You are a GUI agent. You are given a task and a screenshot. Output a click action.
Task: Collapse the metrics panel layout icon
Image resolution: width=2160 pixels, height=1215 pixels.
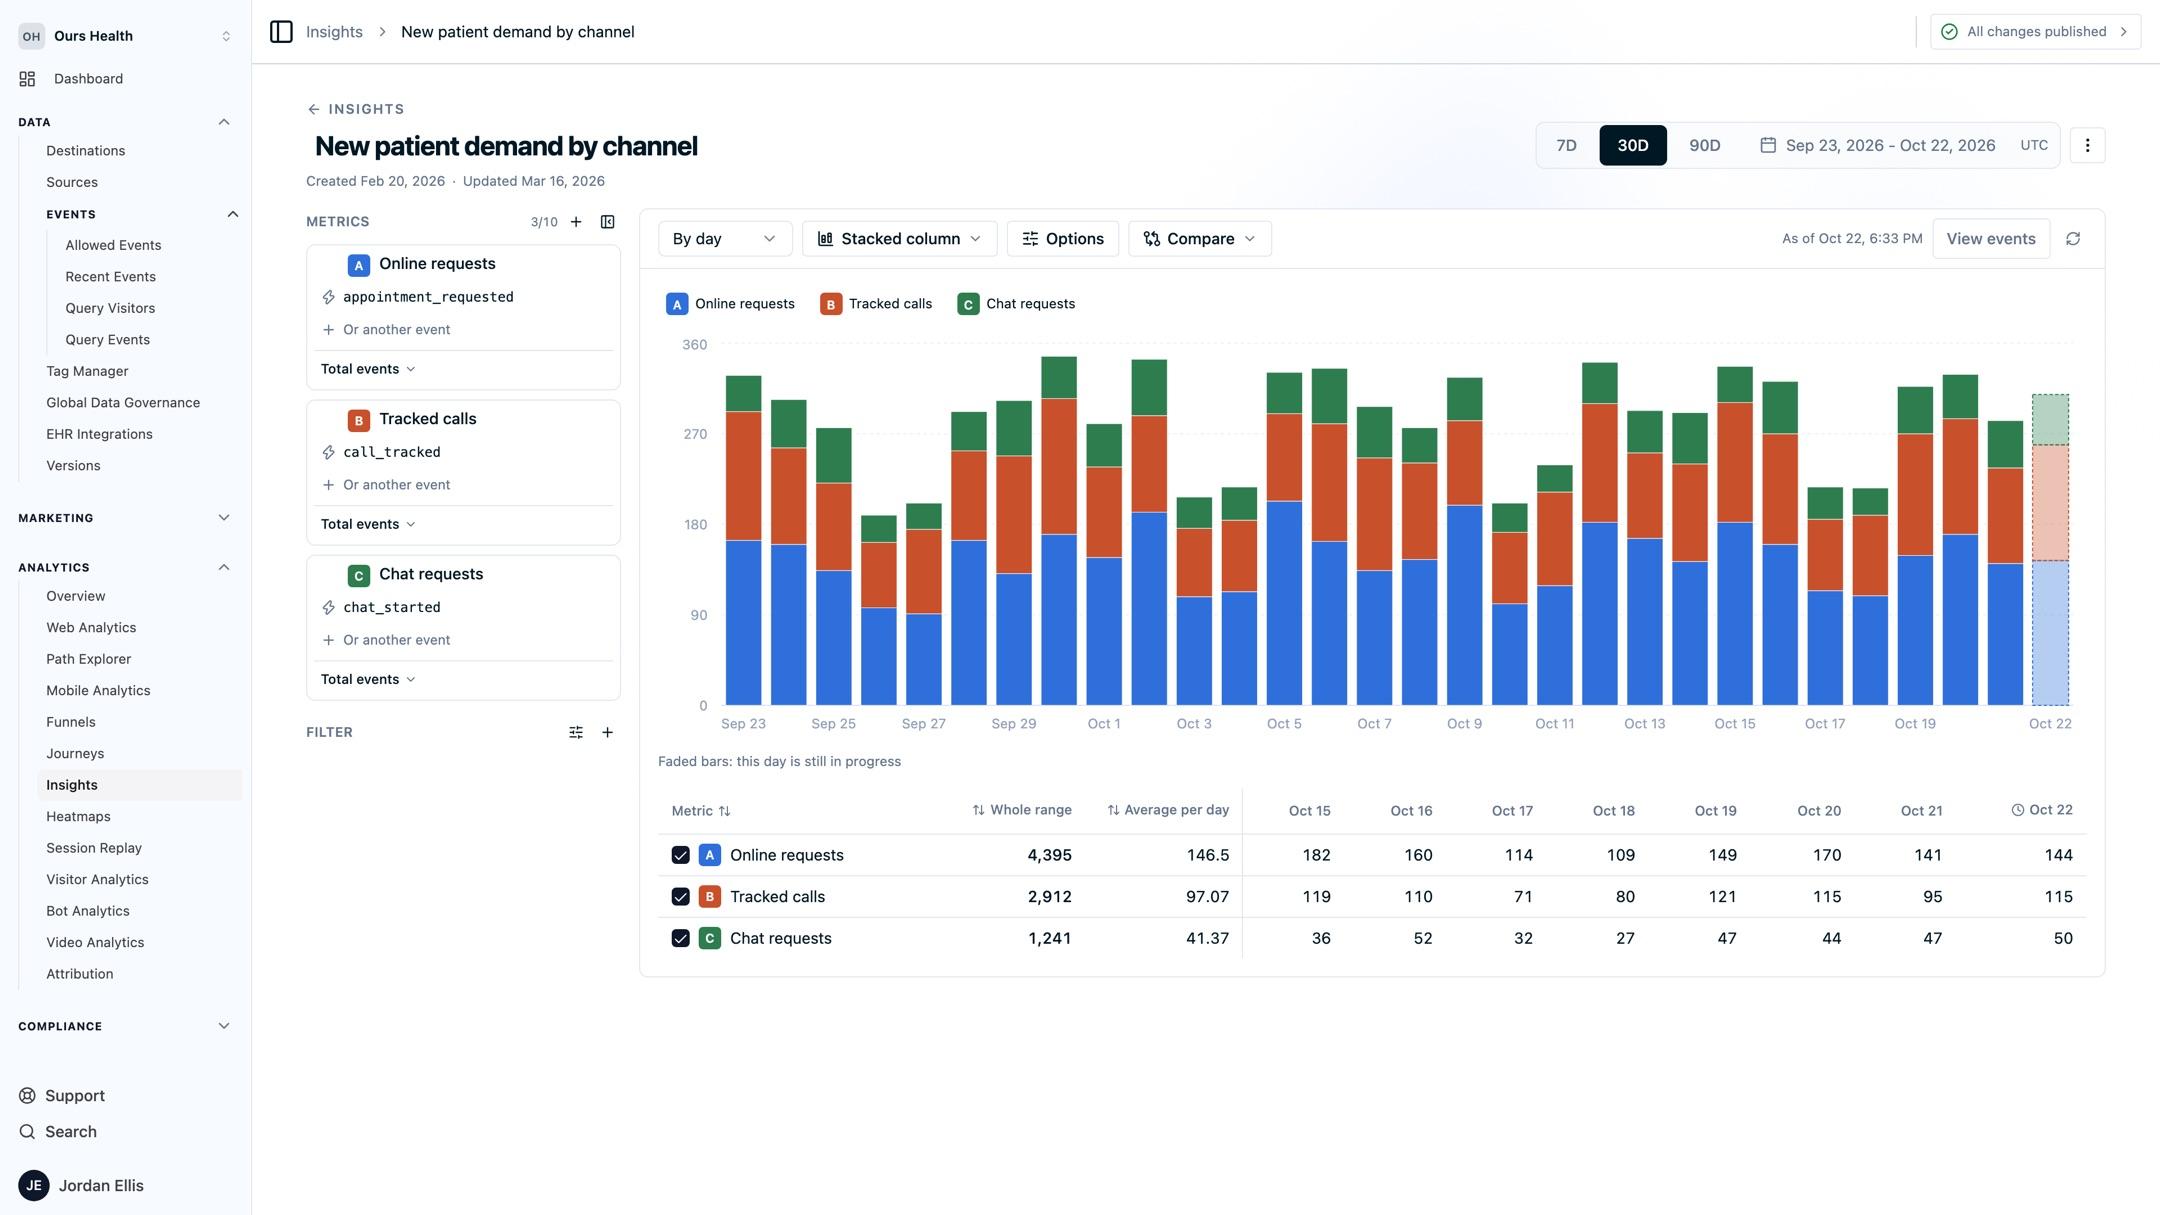tap(607, 222)
